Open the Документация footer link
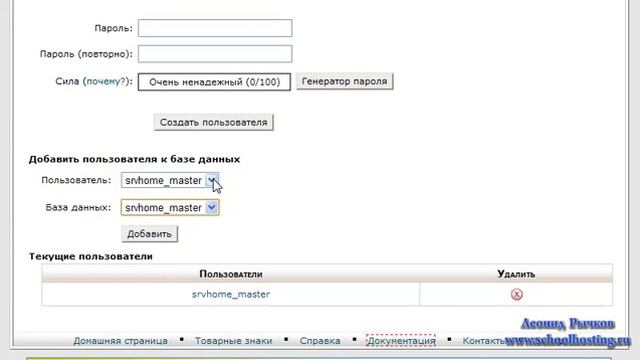Screen dimensions: 640x360 (401, 340)
